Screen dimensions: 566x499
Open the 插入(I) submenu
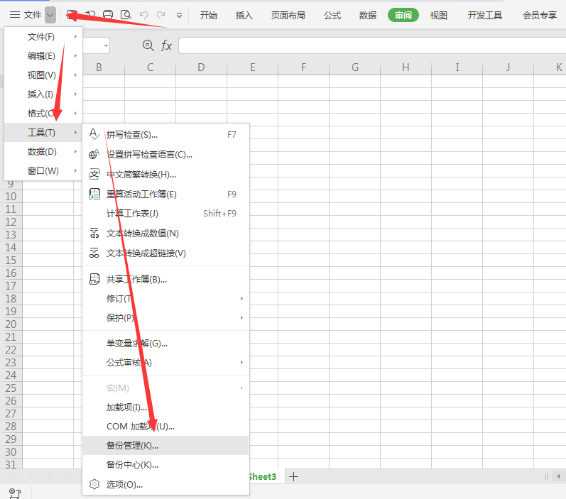coord(43,94)
